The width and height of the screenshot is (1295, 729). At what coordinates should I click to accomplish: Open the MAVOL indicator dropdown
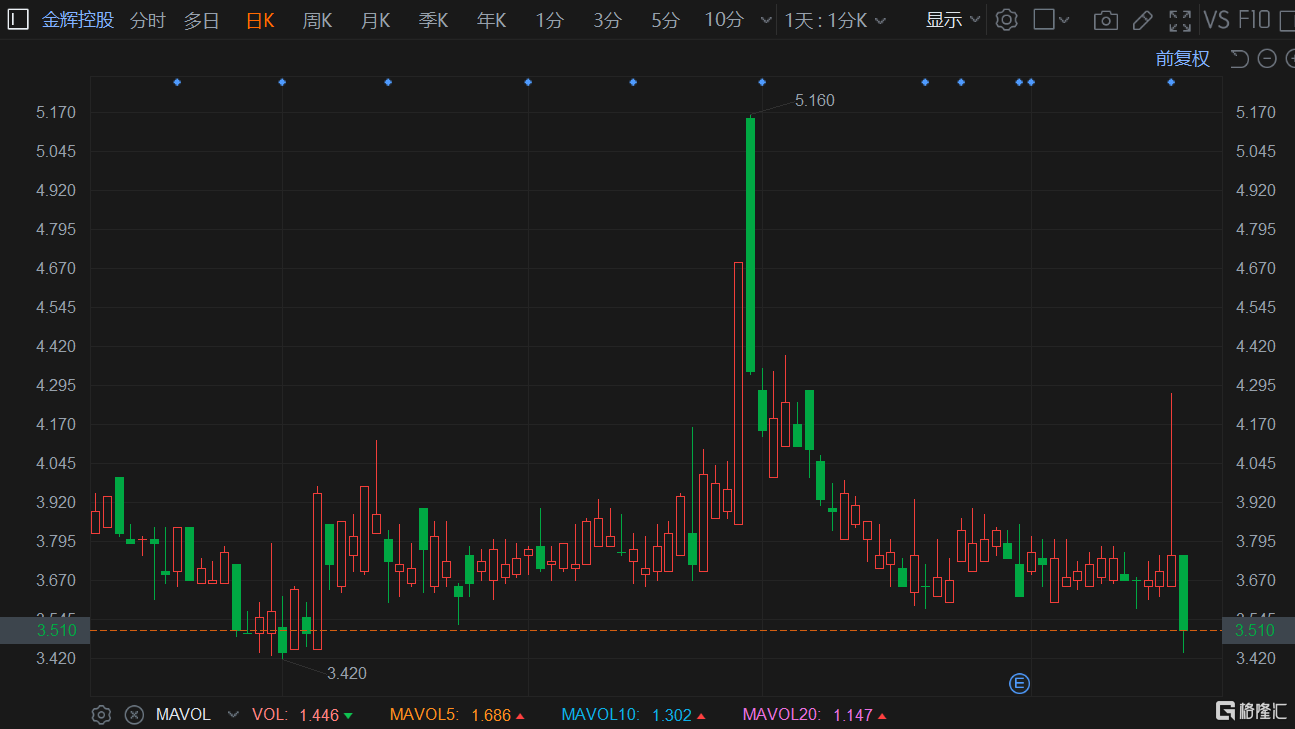click(184, 715)
